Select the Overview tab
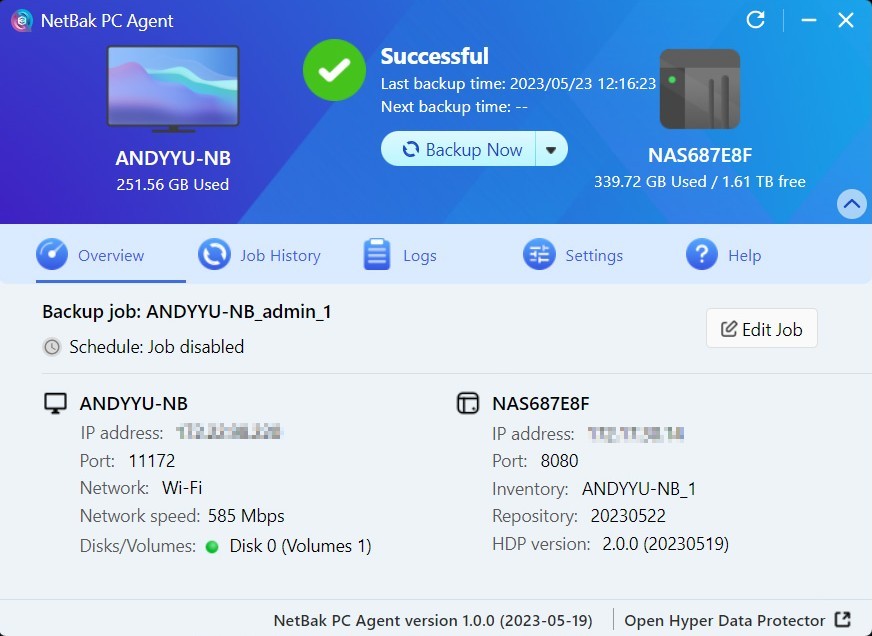The height and width of the screenshot is (636, 872). point(91,255)
